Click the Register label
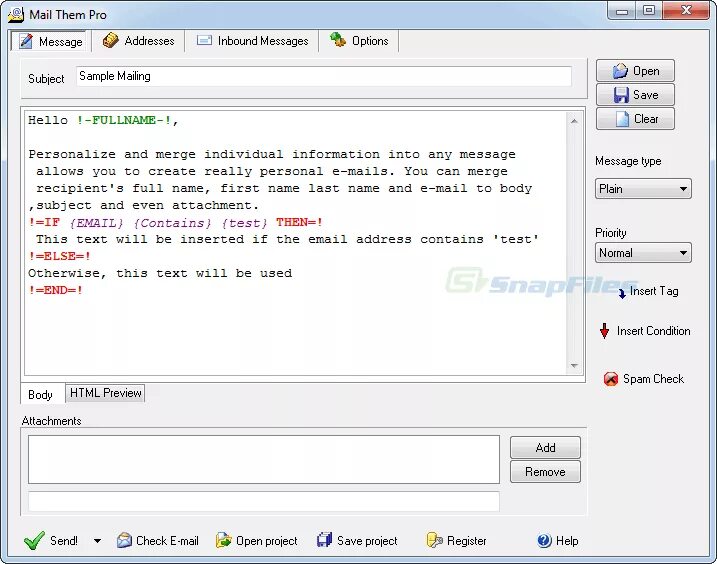717x564 pixels. (466, 541)
